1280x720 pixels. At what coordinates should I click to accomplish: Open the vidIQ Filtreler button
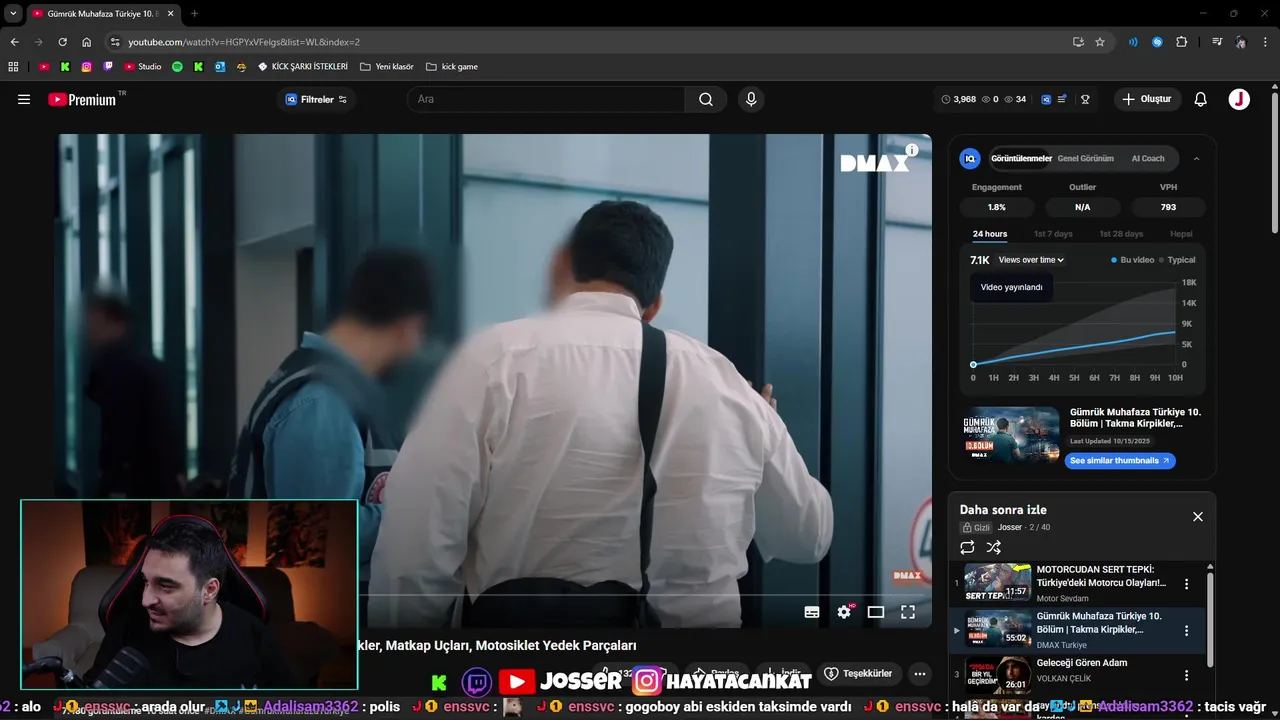click(x=316, y=99)
